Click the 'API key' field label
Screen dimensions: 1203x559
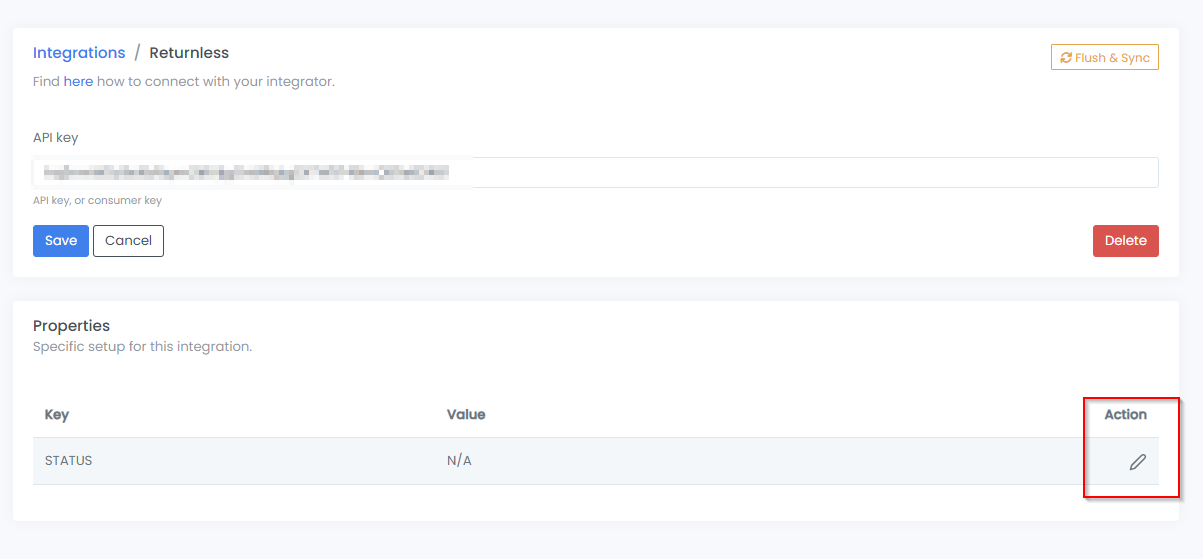55,138
